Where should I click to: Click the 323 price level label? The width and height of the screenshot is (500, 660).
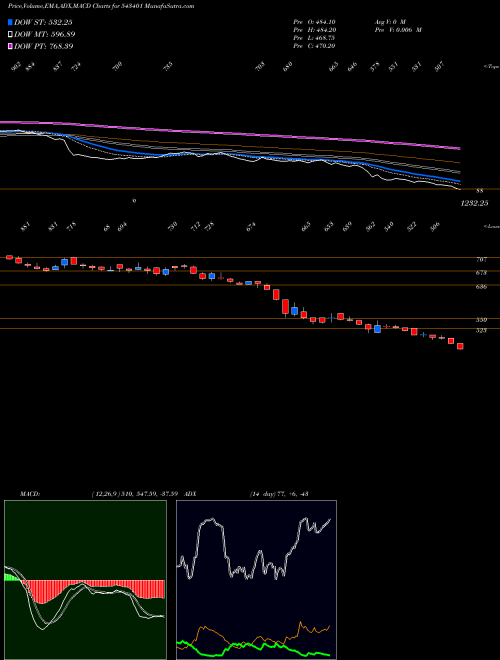(481, 330)
